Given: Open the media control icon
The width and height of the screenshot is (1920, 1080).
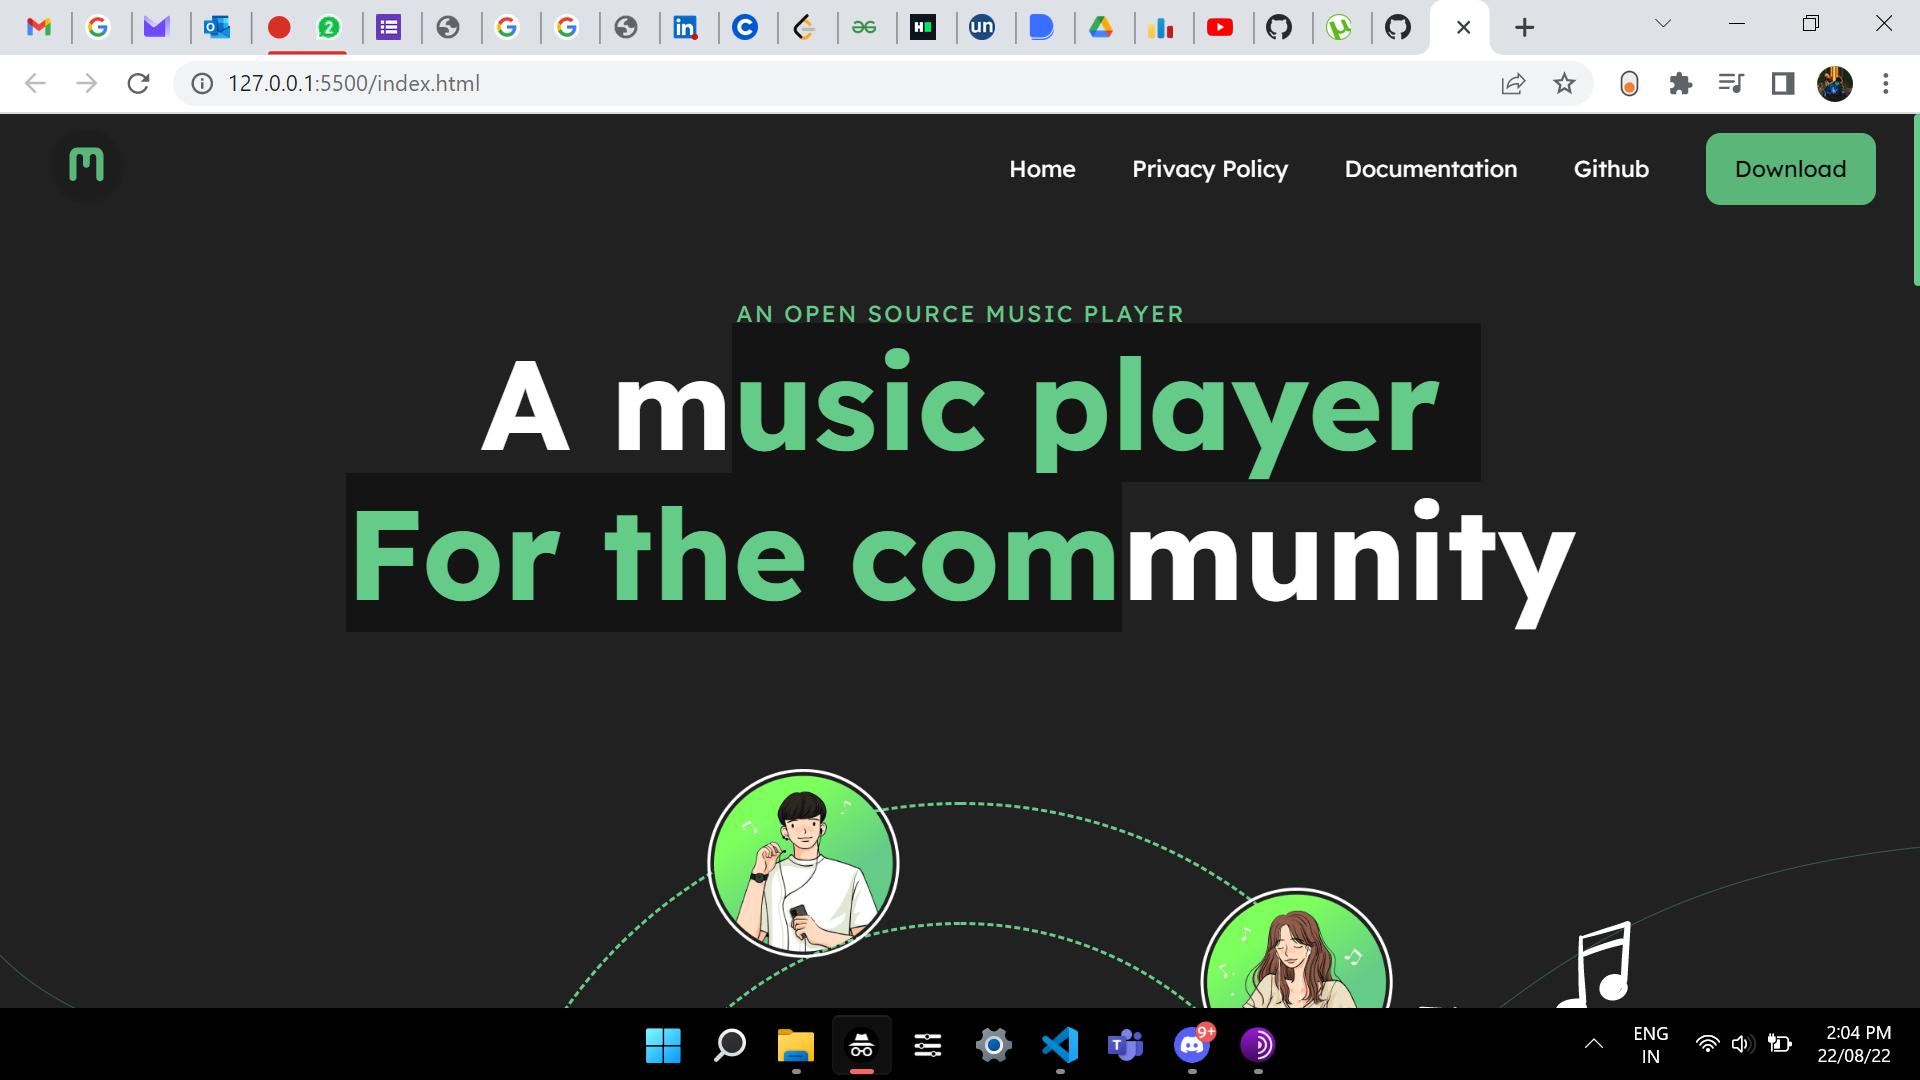Looking at the screenshot, I should coord(1731,84).
